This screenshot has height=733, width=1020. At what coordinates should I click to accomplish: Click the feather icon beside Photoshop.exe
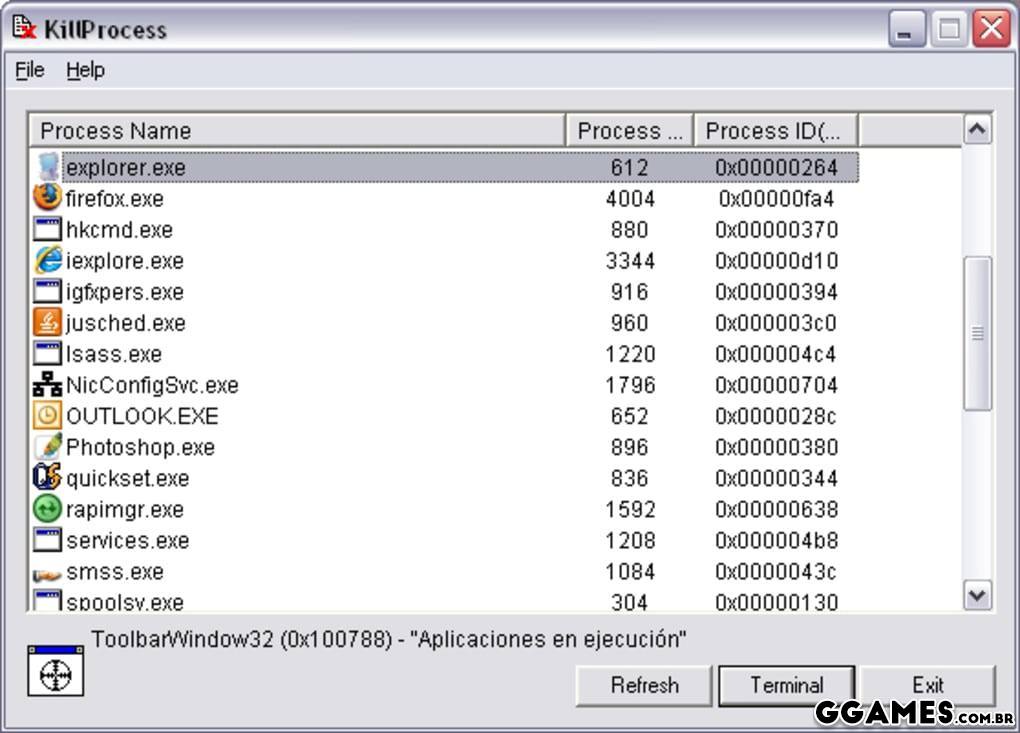[x=47, y=446]
